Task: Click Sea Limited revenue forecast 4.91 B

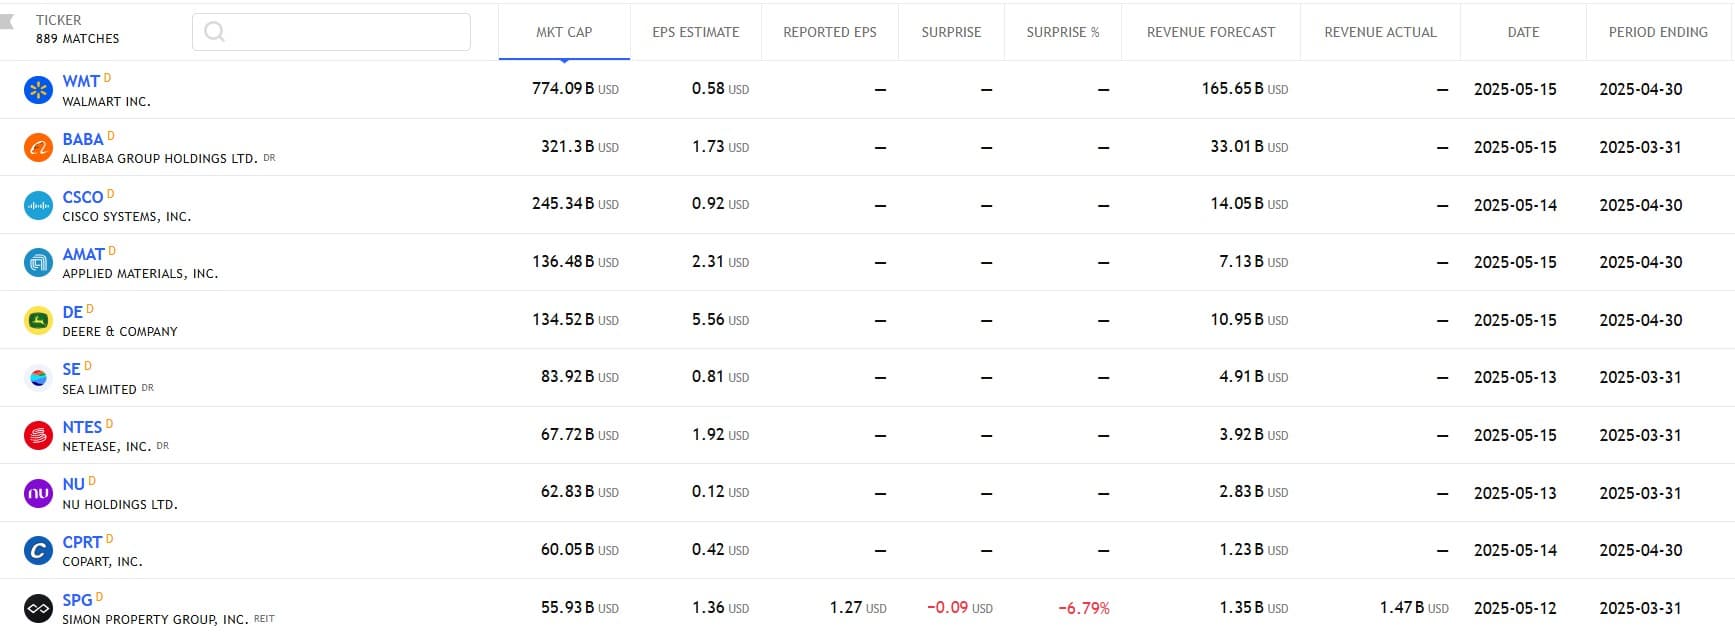Action: pos(1253,377)
